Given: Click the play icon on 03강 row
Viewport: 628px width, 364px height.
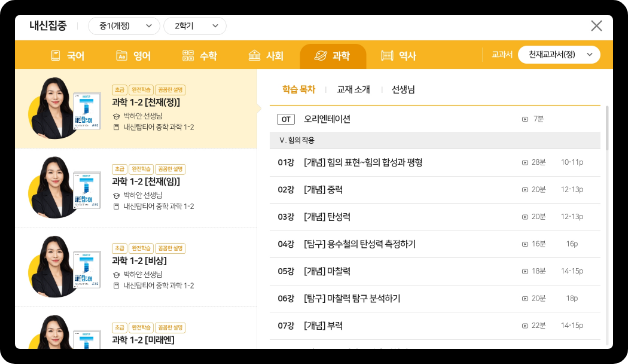Looking at the screenshot, I should (525, 217).
